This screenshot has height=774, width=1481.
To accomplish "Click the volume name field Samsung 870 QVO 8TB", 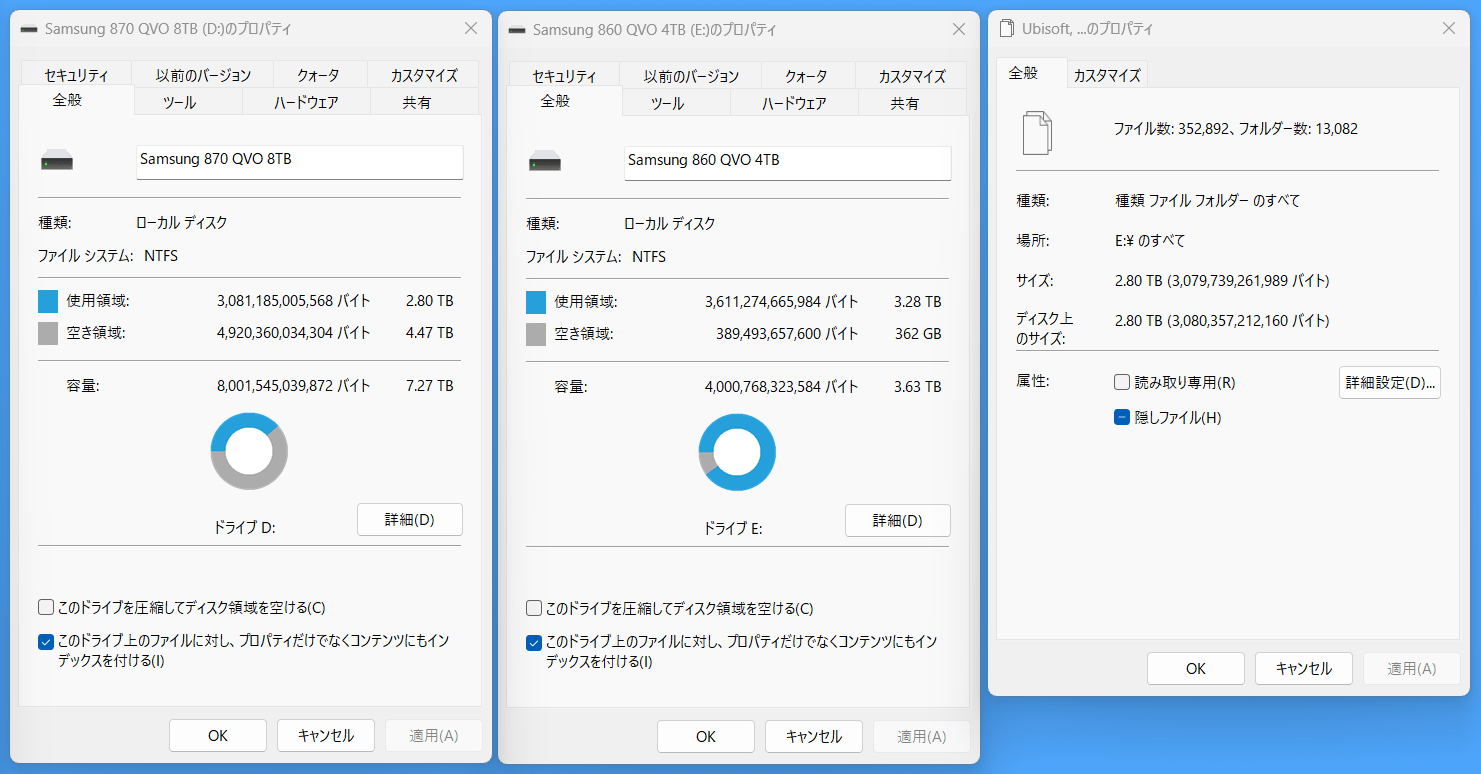I will tap(299, 162).
